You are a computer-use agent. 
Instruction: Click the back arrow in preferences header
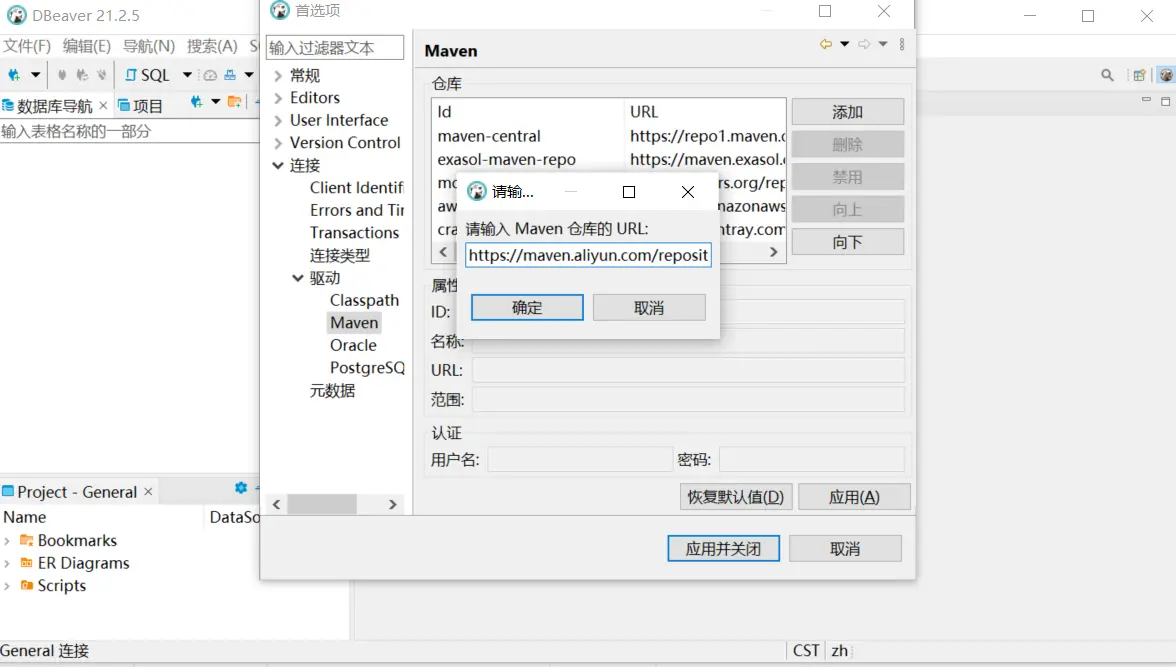point(826,44)
